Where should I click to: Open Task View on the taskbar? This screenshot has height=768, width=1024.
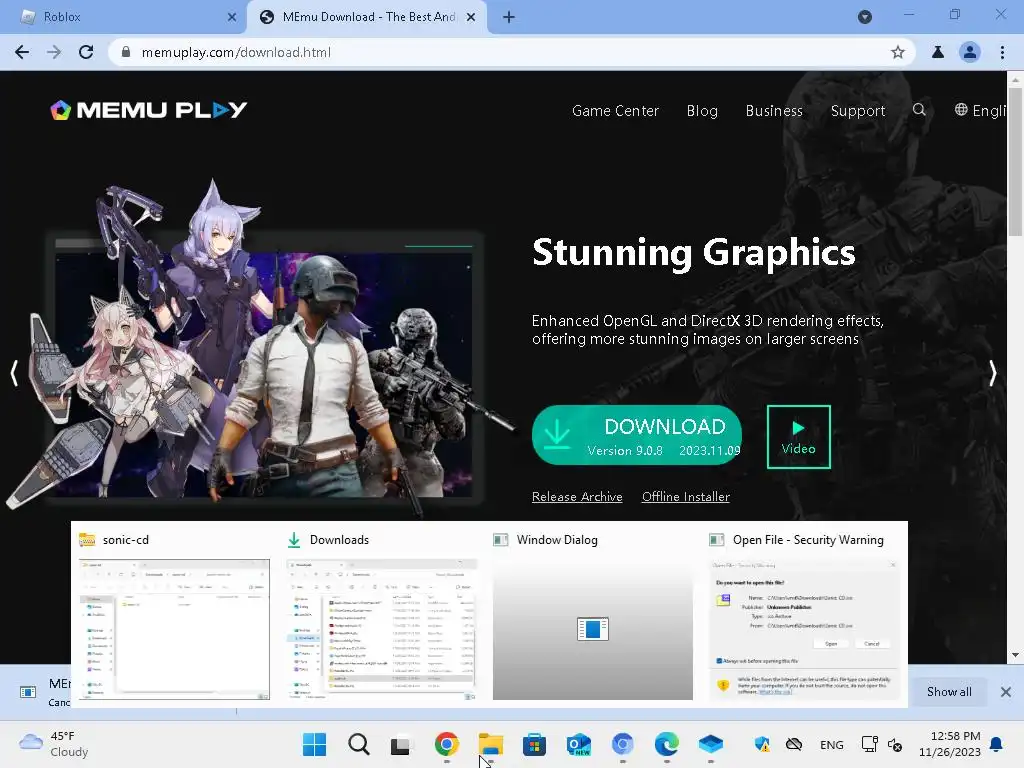pyautogui.click(x=401, y=745)
